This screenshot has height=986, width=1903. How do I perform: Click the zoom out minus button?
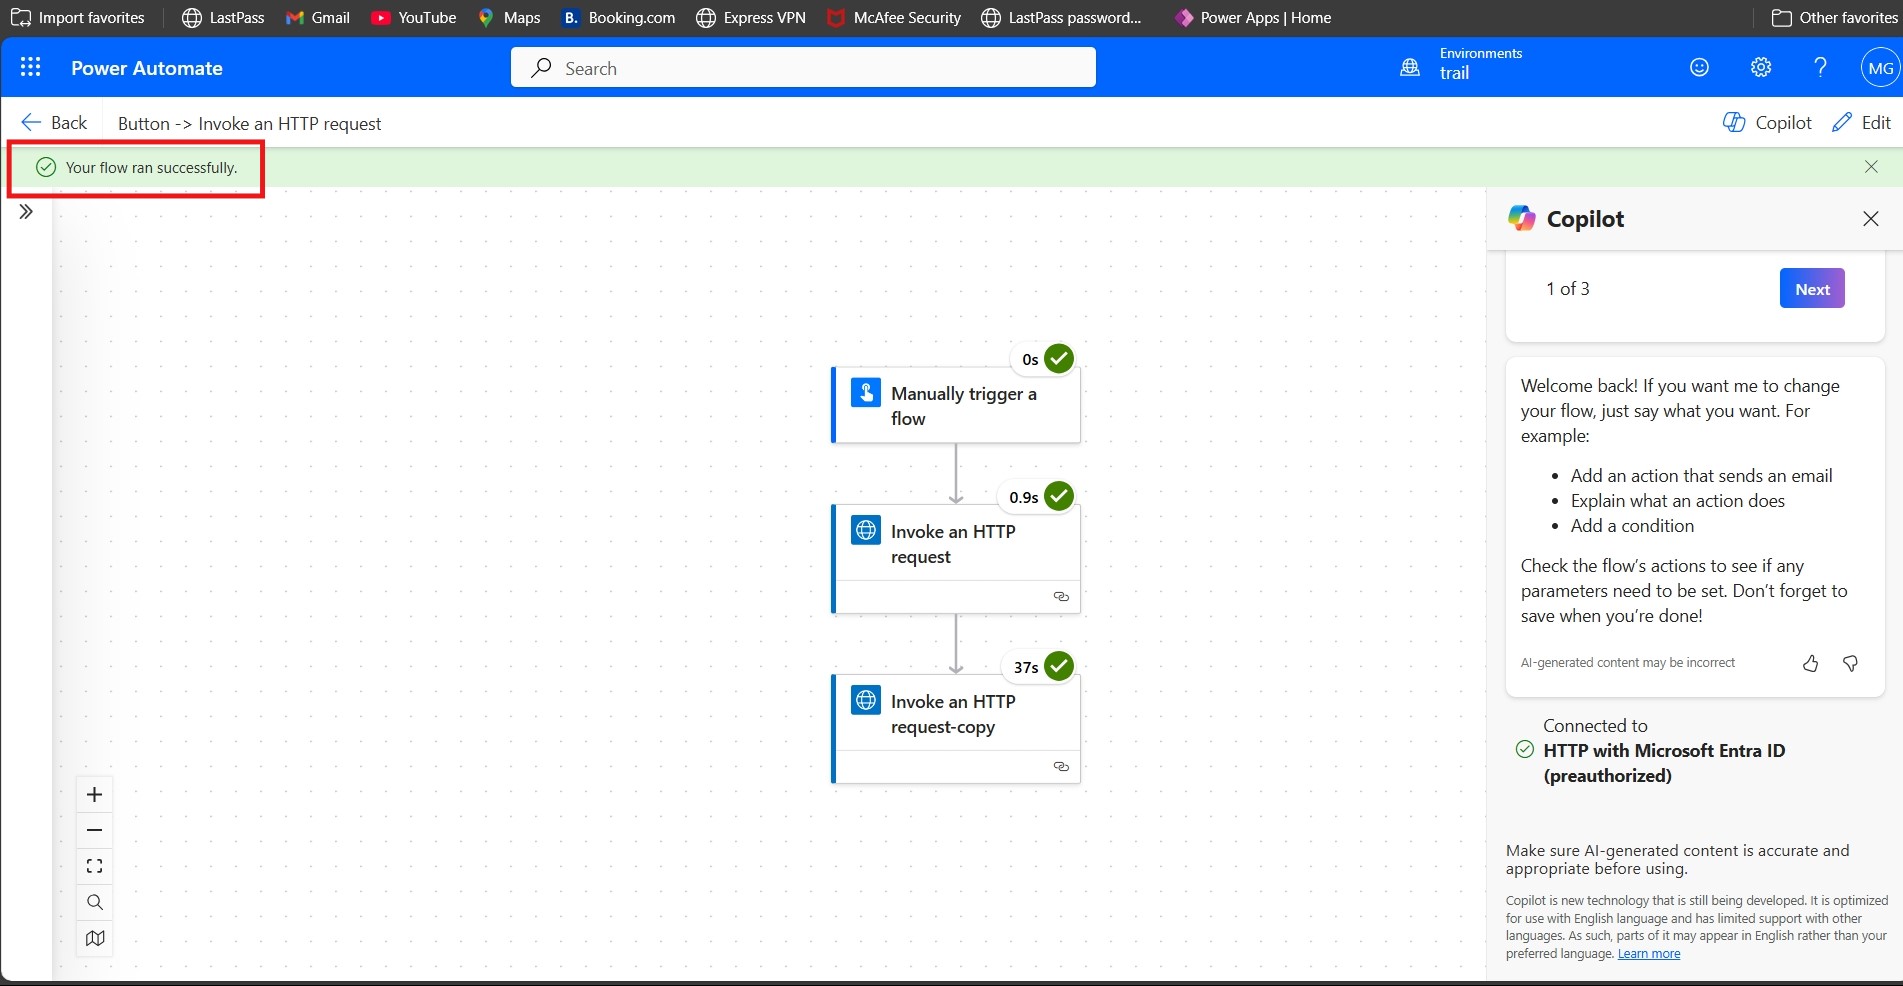pyautogui.click(x=95, y=830)
